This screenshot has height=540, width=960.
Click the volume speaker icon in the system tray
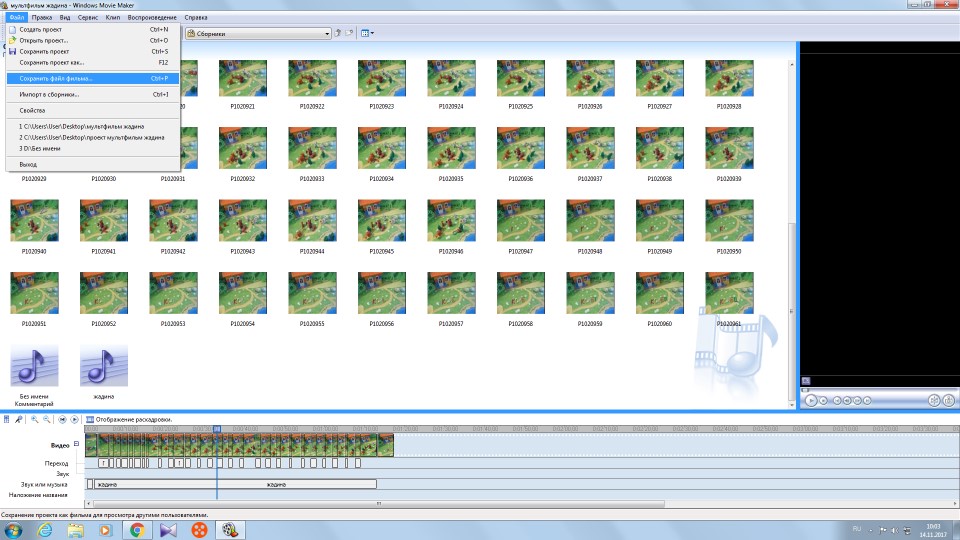click(894, 530)
